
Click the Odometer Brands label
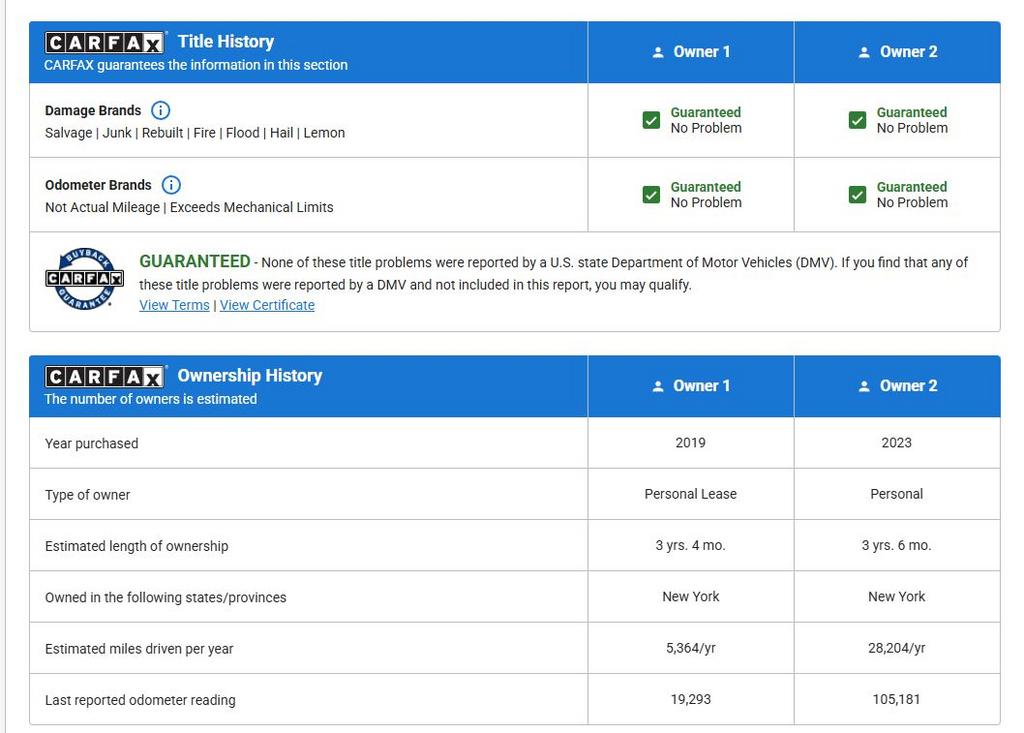[x=98, y=185]
